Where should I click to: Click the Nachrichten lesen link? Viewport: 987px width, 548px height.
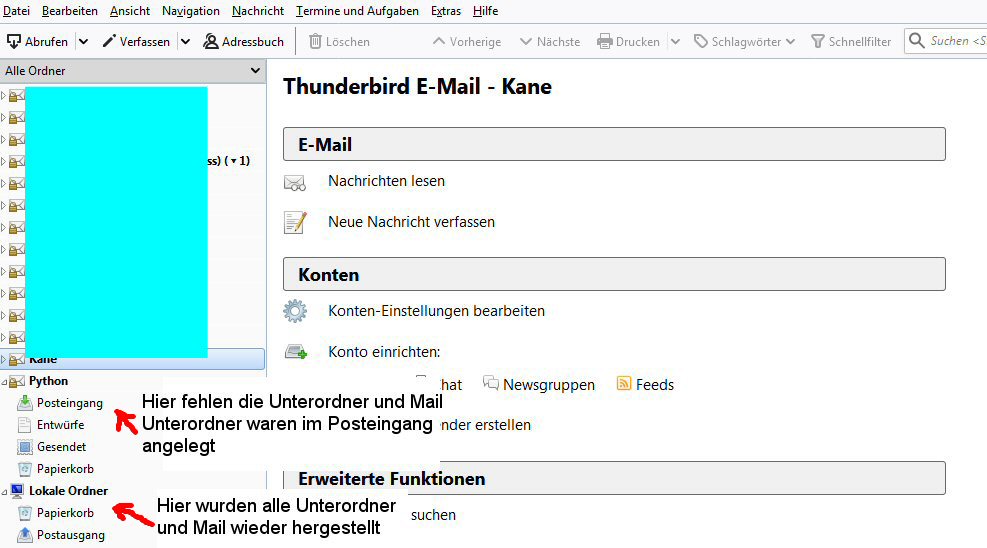[x=386, y=181]
